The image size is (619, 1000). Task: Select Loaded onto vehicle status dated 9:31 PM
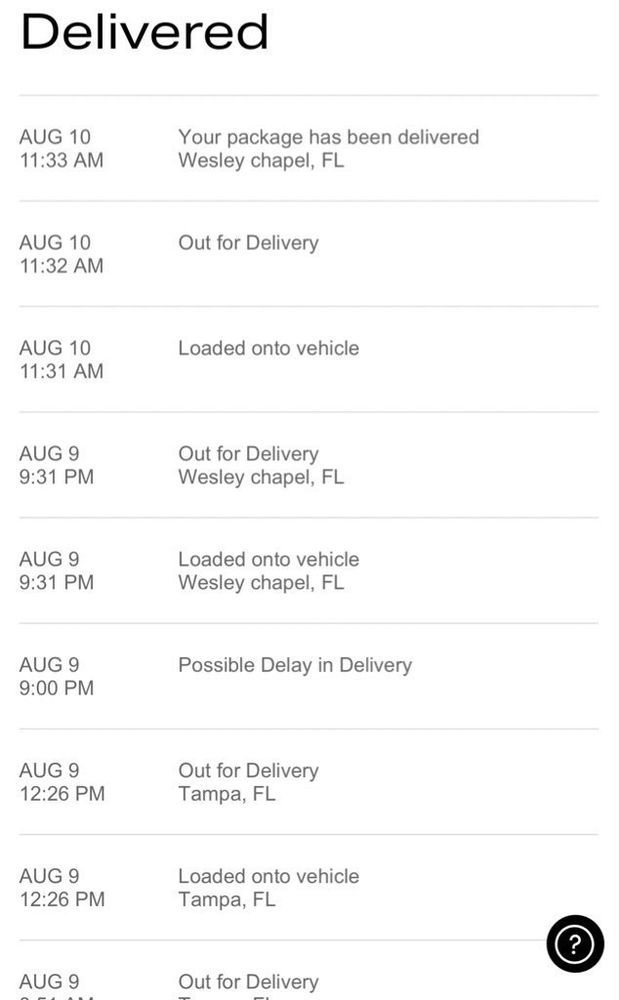click(x=268, y=559)
